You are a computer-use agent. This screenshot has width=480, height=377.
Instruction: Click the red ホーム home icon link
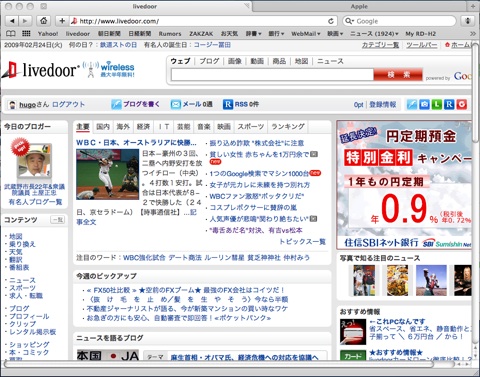coord(448,45)
